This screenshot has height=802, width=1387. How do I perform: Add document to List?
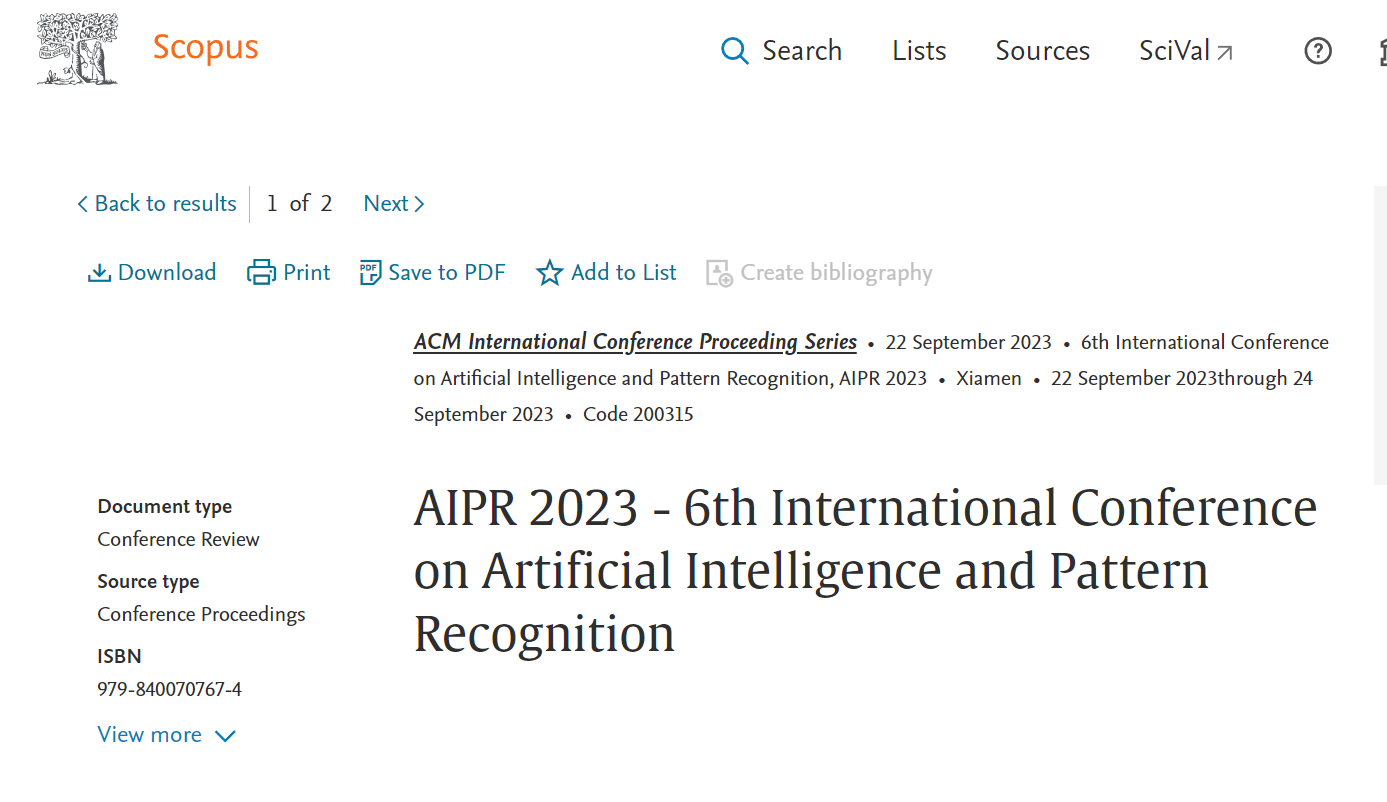[607, 273]
